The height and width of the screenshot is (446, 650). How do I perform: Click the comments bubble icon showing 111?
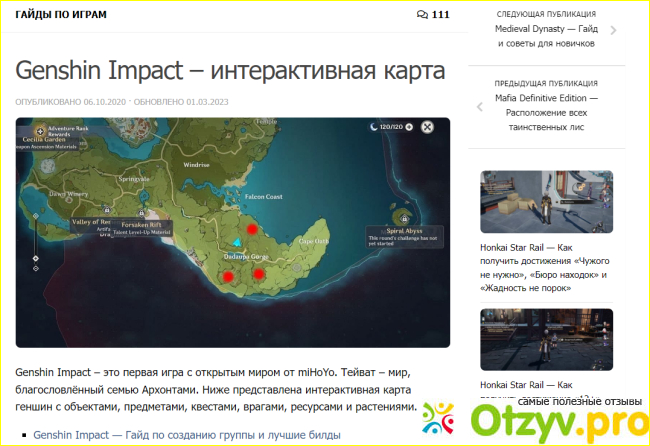click(422, 15)
